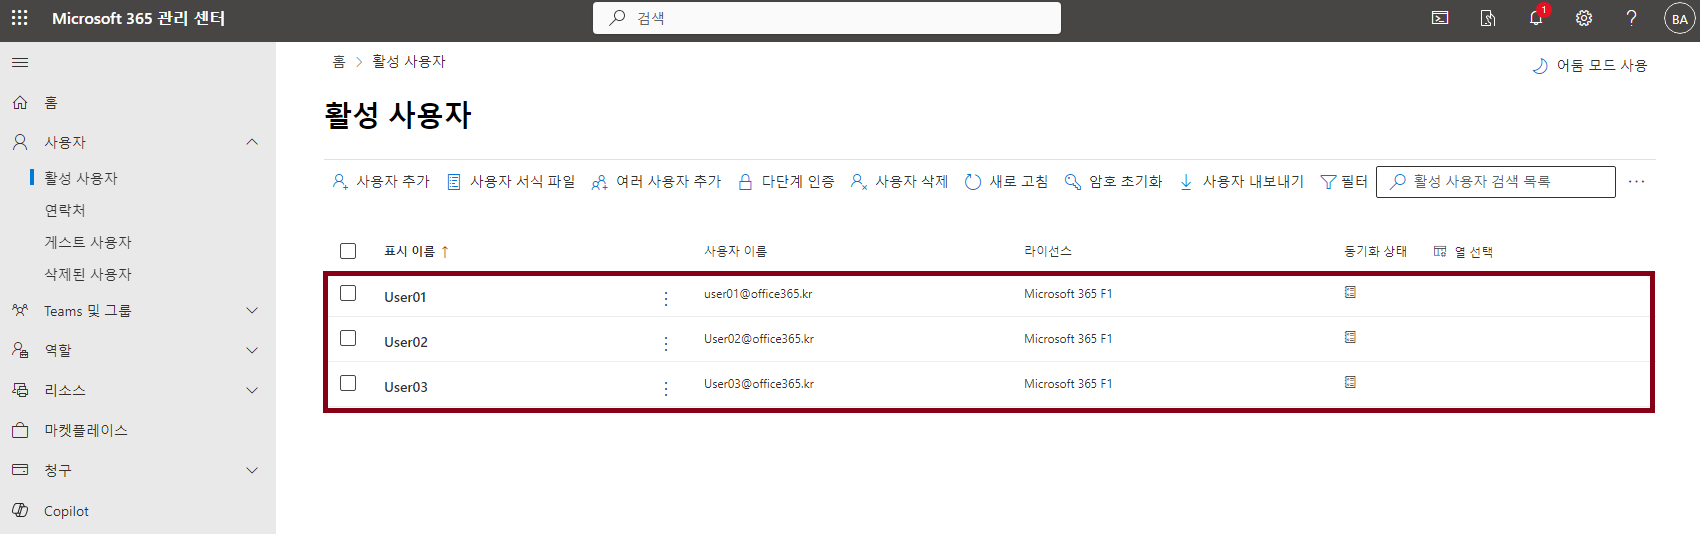The image size is (1700, 534).
Task: Click Microsoft 365 F1 license for User03
Action: pyautogui.click(x=1068, y=384)
